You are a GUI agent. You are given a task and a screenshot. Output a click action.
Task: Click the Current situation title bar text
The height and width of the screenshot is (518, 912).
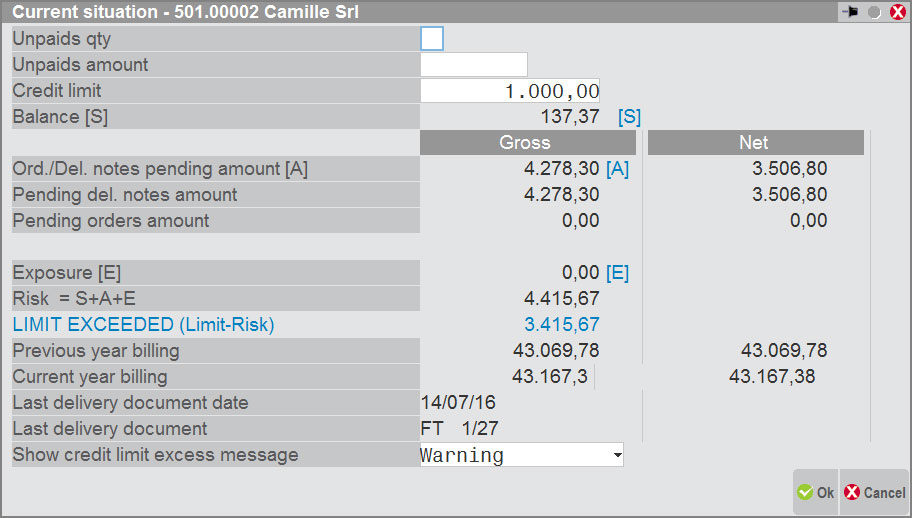pyautogui.click(x=186, y=12)
